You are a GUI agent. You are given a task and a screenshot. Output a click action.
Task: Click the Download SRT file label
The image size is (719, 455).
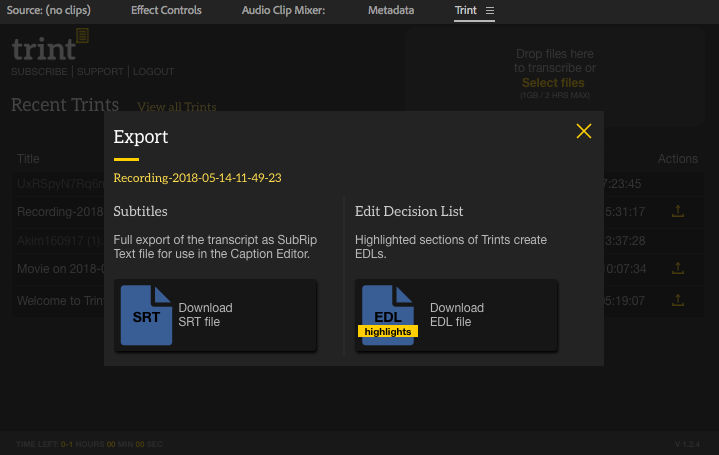[x=205, y=315]
